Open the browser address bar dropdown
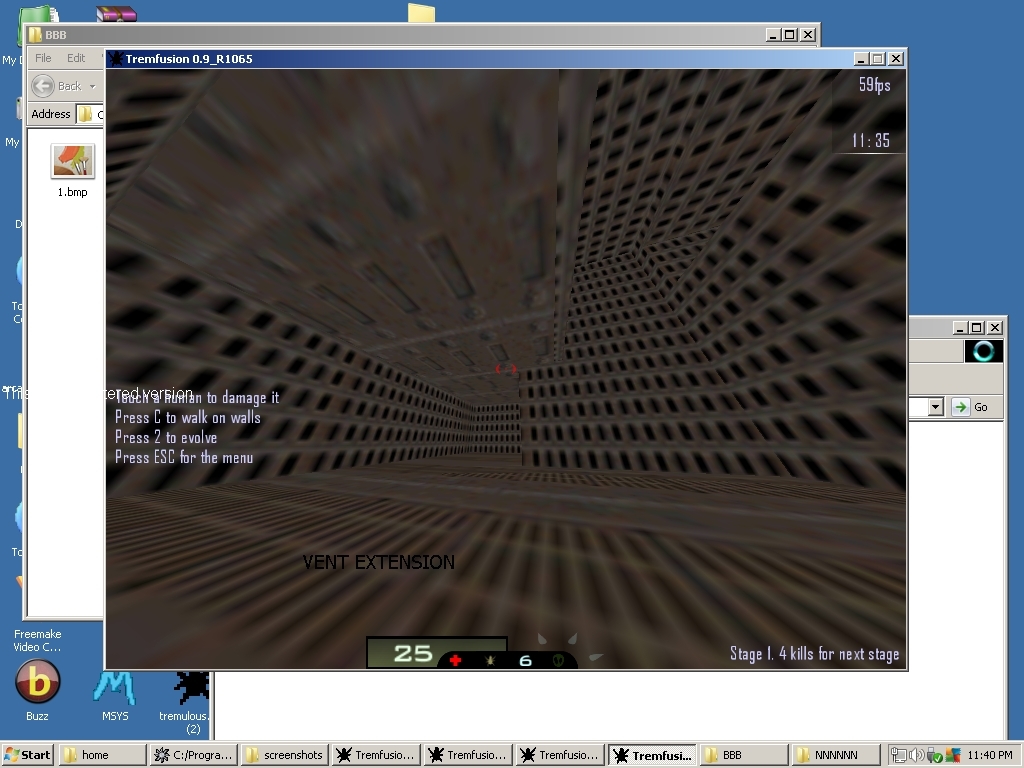1024x768 pixels. point(936,407)
